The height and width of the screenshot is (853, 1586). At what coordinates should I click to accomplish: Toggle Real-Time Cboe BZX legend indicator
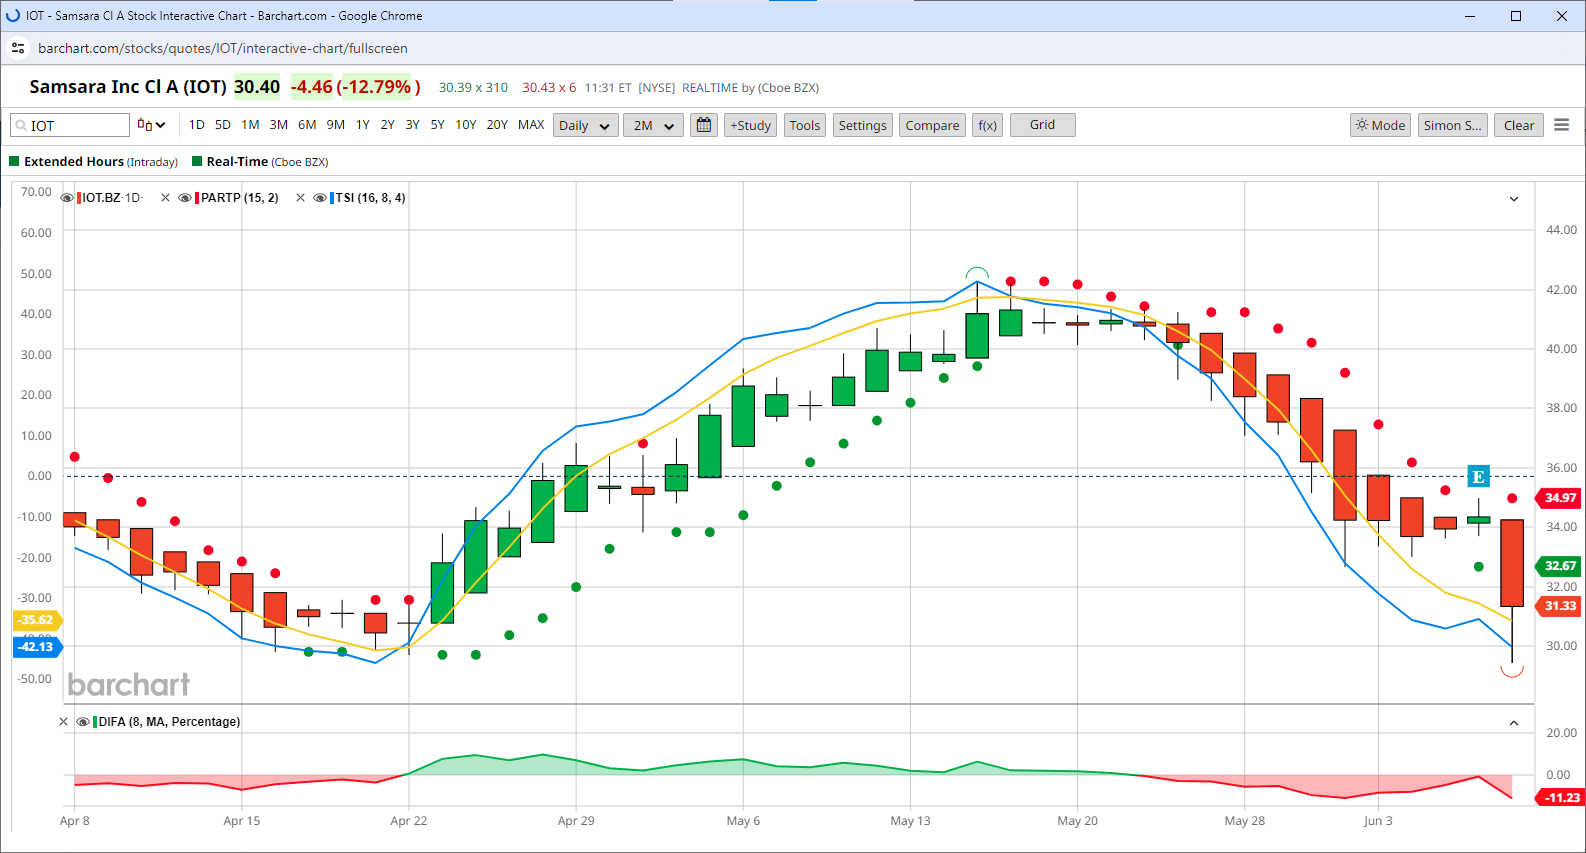(197, 161)
